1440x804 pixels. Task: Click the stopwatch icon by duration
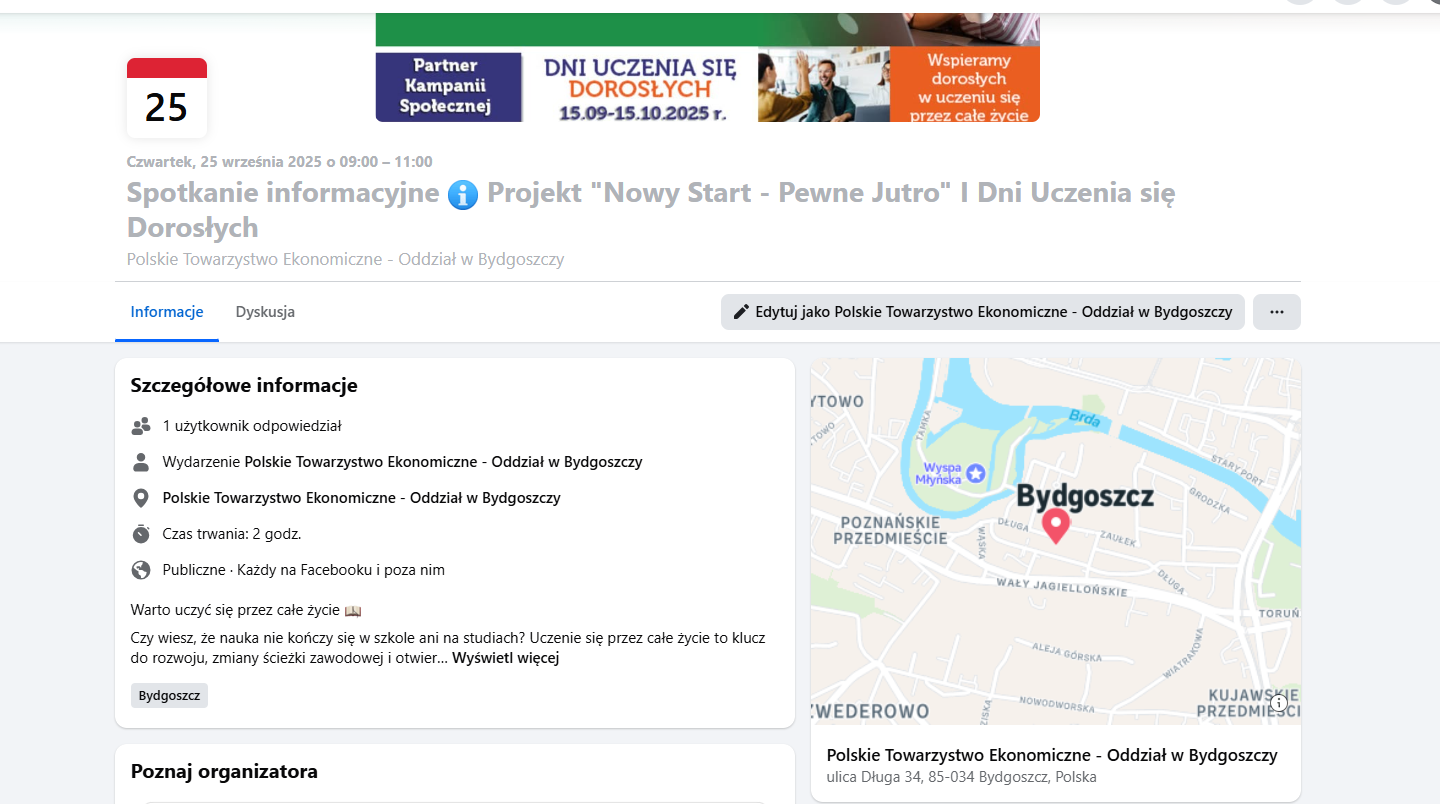(141, 534)
